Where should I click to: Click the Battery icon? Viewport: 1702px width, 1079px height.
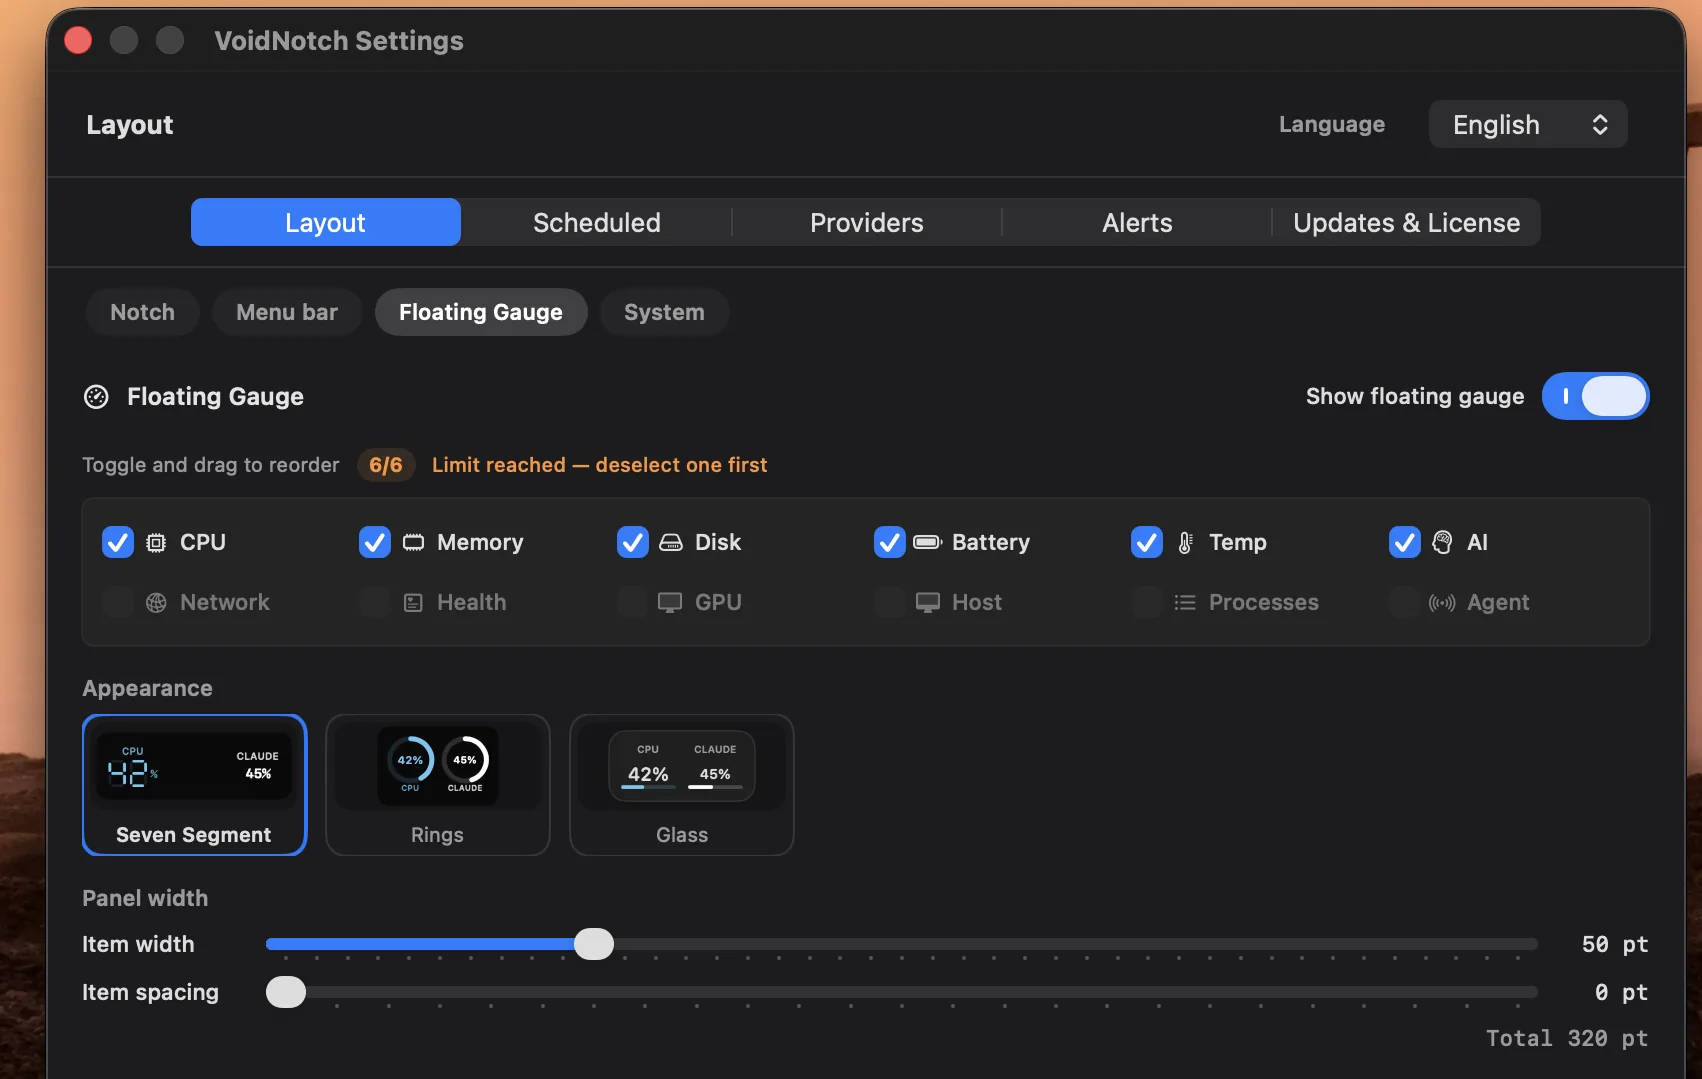(x=928, y=542)
